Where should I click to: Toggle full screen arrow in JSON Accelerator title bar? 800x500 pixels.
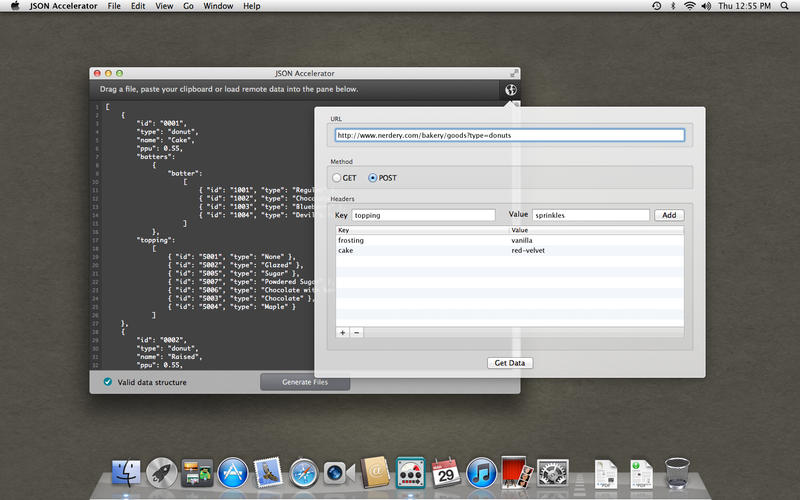pyautogui.click(x=514, y=73)
